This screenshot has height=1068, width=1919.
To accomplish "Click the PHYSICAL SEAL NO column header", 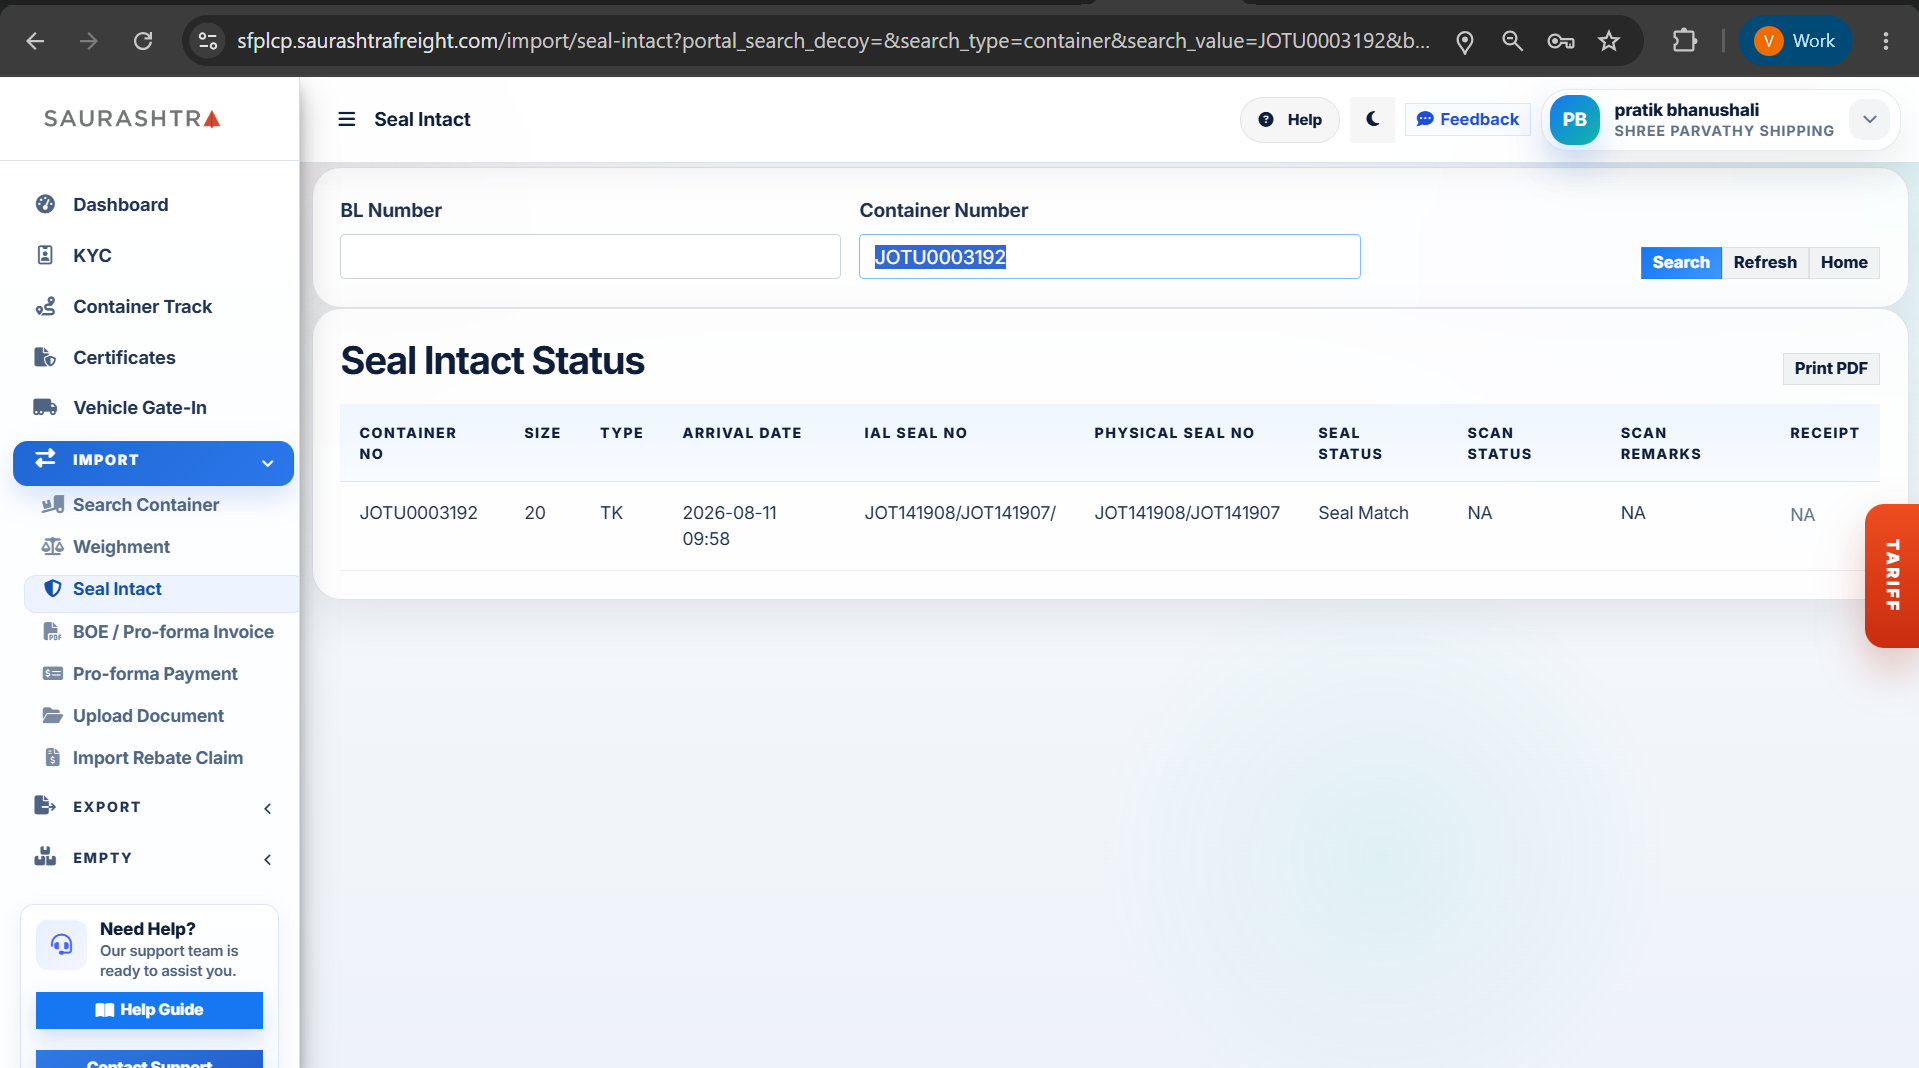I will 1173,433.
